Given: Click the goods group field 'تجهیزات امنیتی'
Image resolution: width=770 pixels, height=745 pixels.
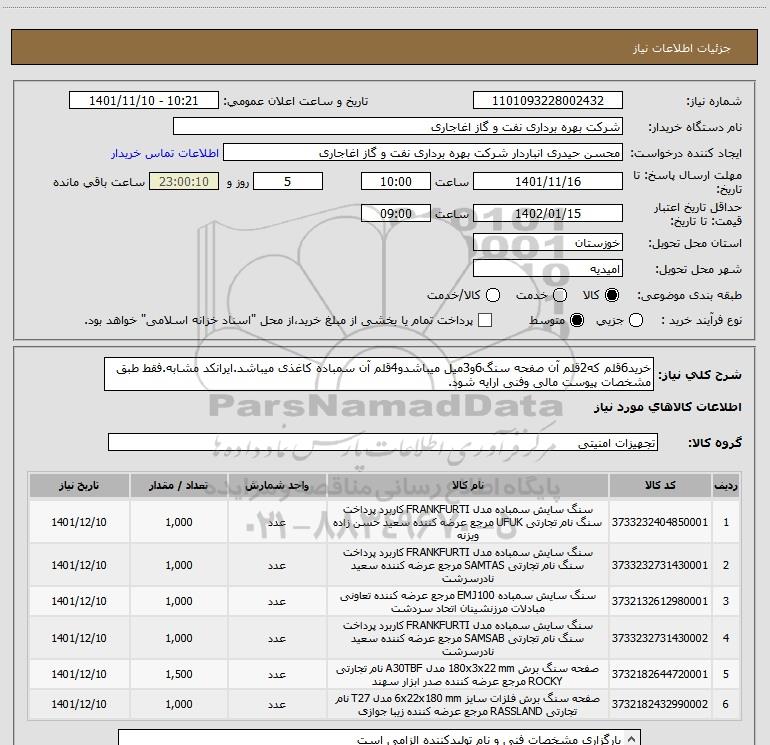Looking at the screenshot, I should [x=383, y=443].
